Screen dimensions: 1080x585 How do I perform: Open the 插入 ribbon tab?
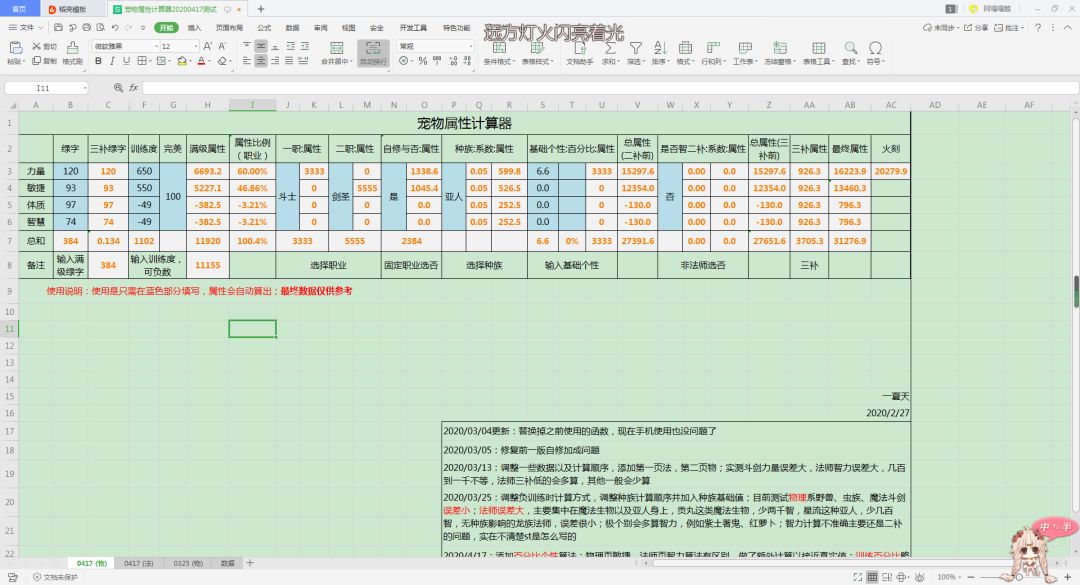[194, 28]
